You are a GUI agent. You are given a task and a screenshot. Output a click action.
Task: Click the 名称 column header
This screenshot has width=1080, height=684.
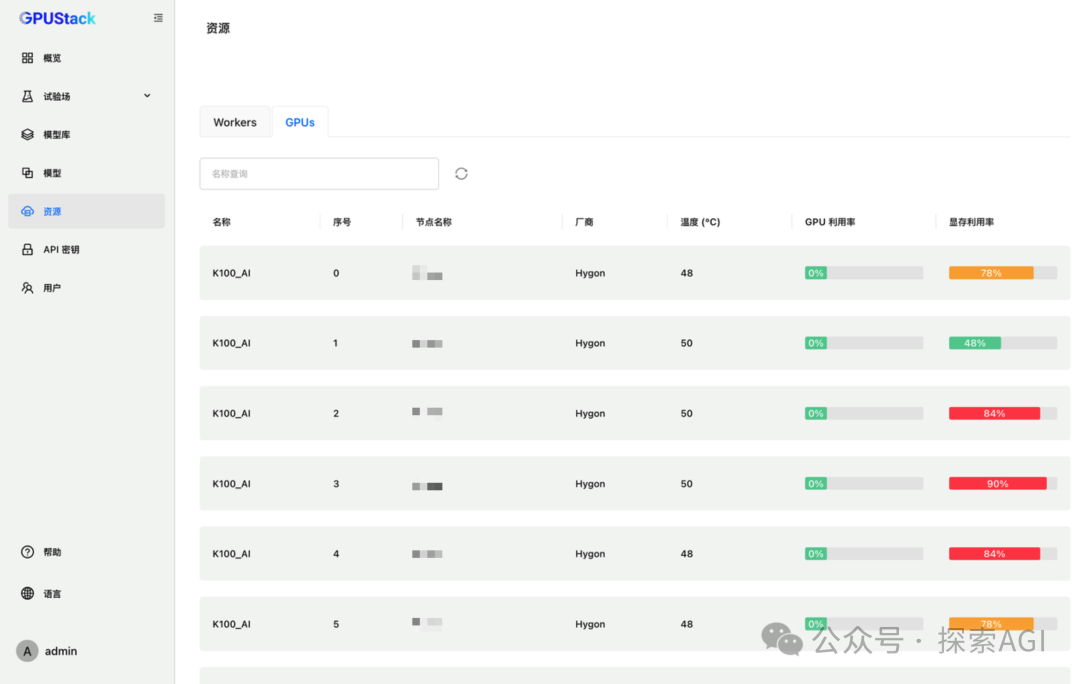(221, 222)
